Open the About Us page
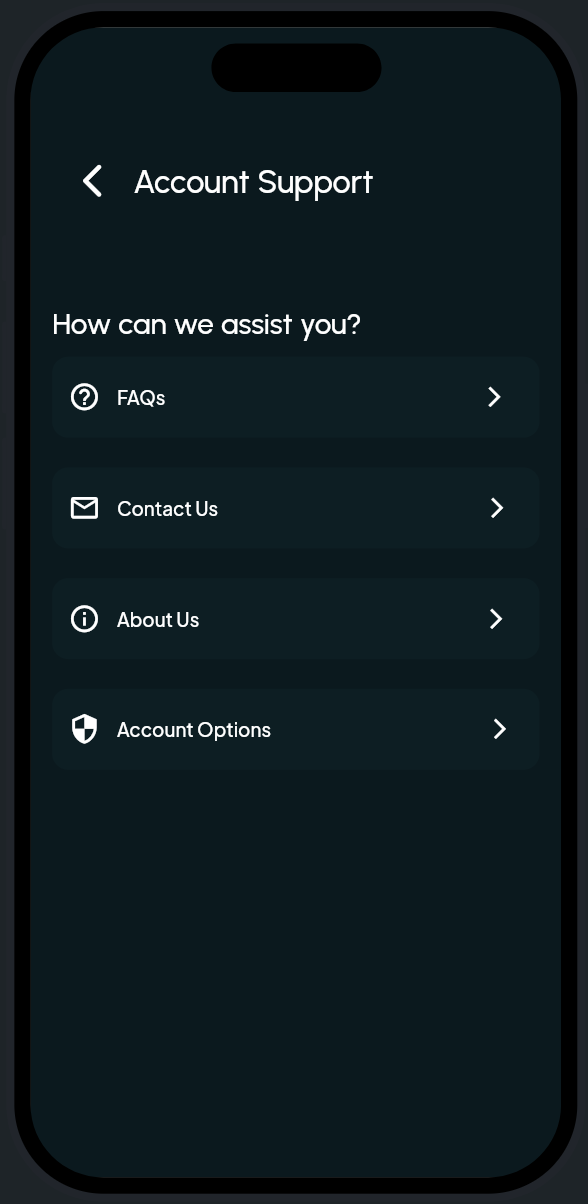 [295, 619]
